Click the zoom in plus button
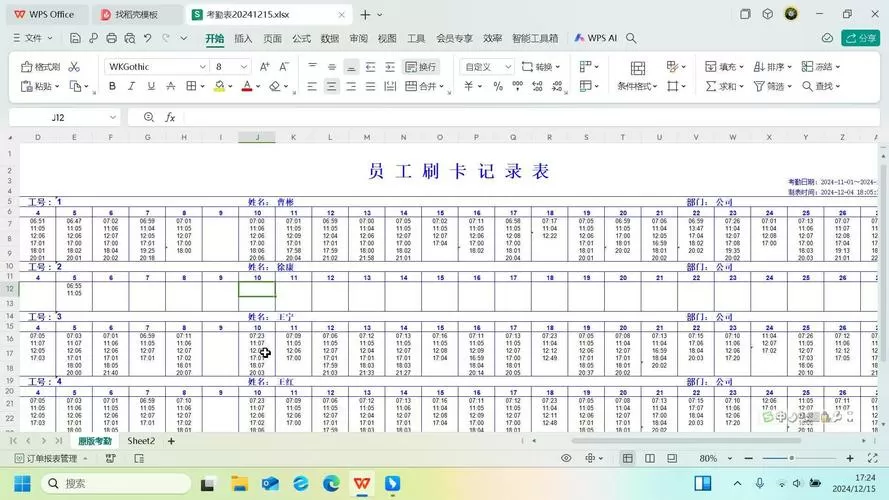889x500 pixels. point(850,458)
